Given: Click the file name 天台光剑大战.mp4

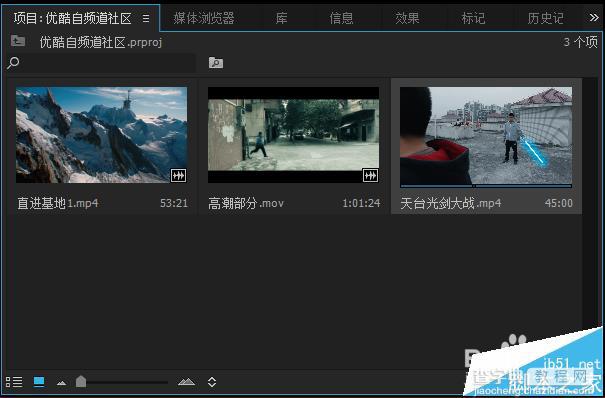Looking at the screenshot, I should tap(451, 203).
